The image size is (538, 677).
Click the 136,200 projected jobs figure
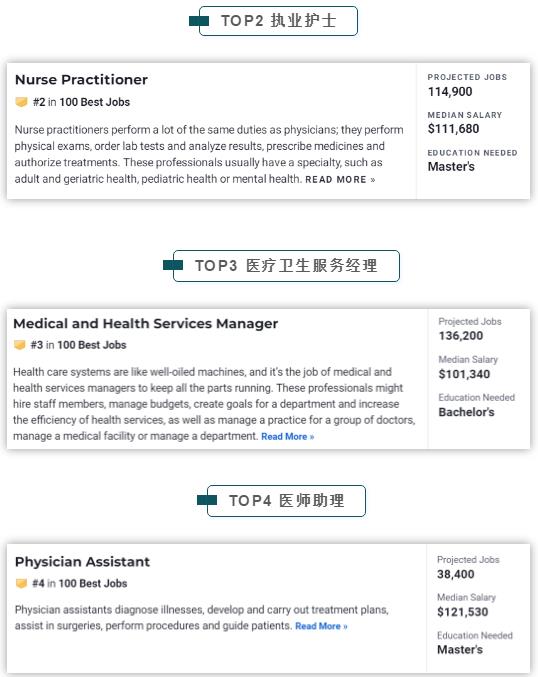pyautogui.click(x=461, y=336)
